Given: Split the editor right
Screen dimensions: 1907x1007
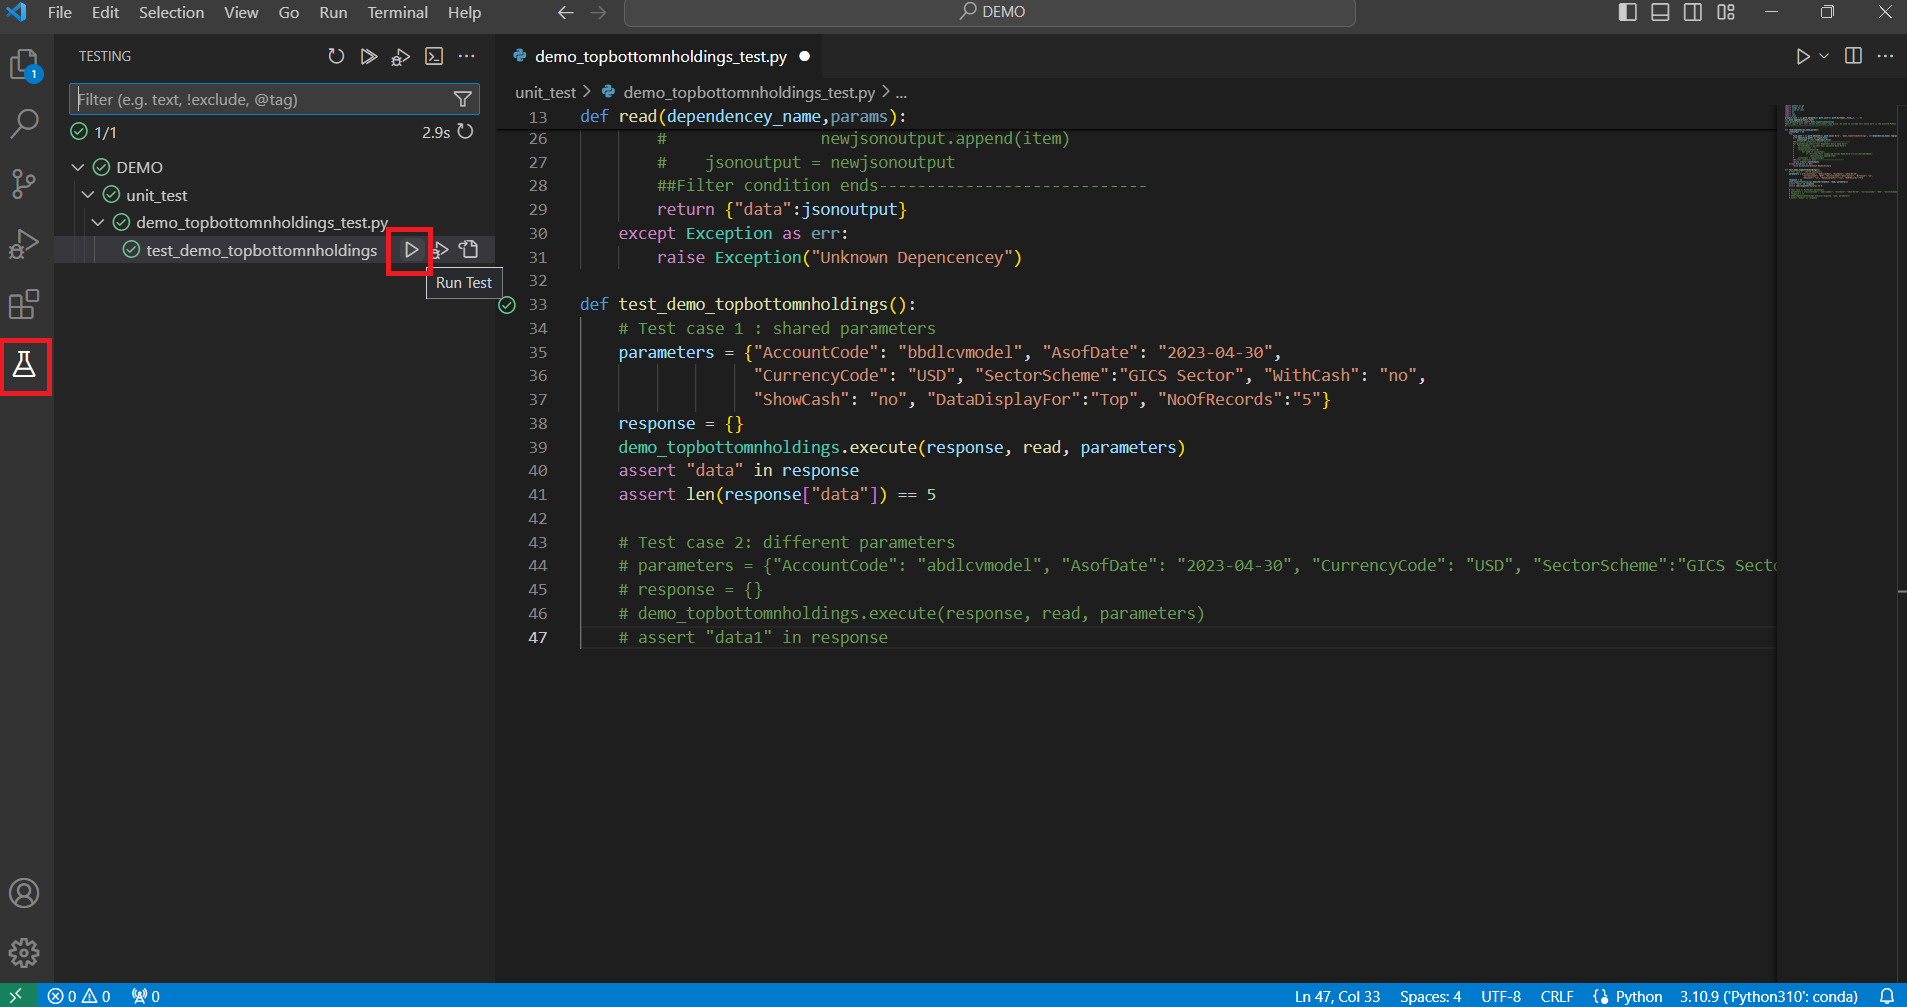Looking at the screenshot, I should pyautogui.click(x=1853, y=56).
